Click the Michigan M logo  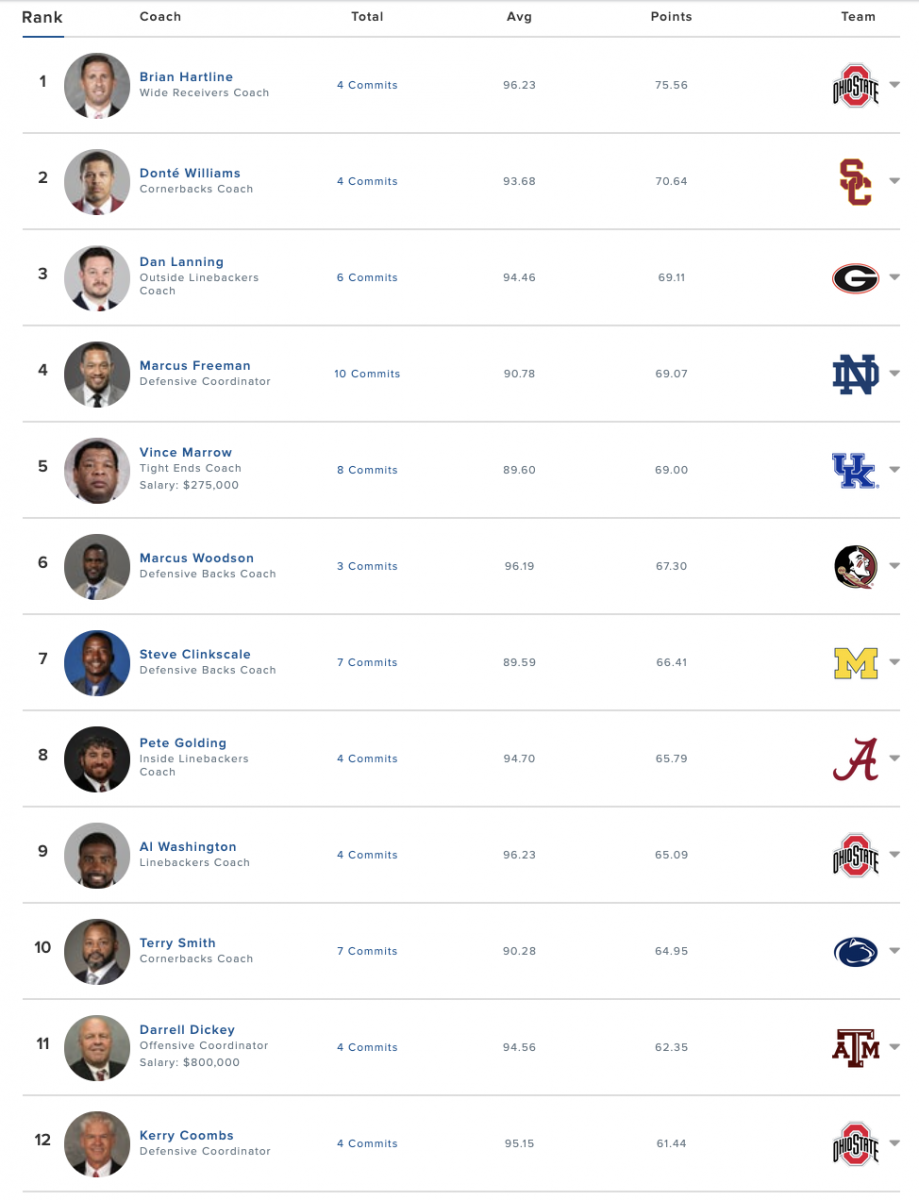click(x=855, y=663)
